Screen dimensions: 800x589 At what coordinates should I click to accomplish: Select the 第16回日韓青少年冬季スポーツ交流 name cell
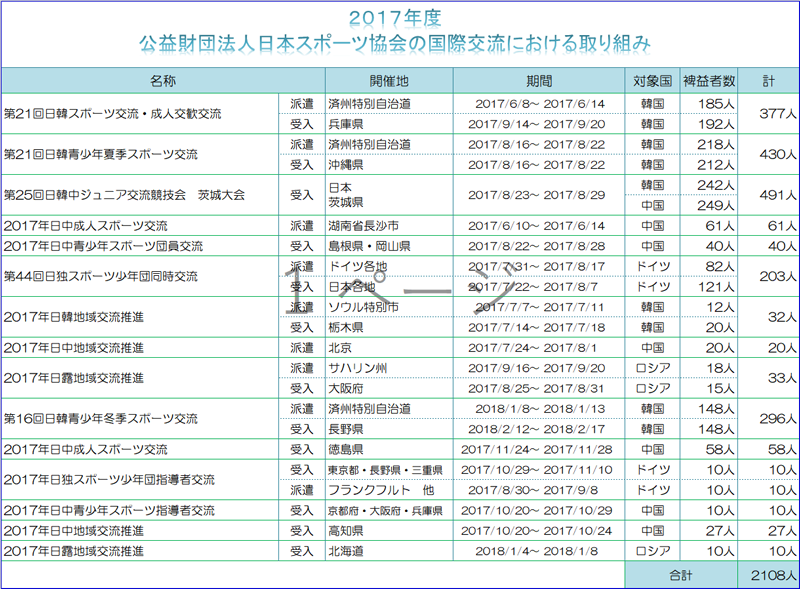(x=140, y=419)
